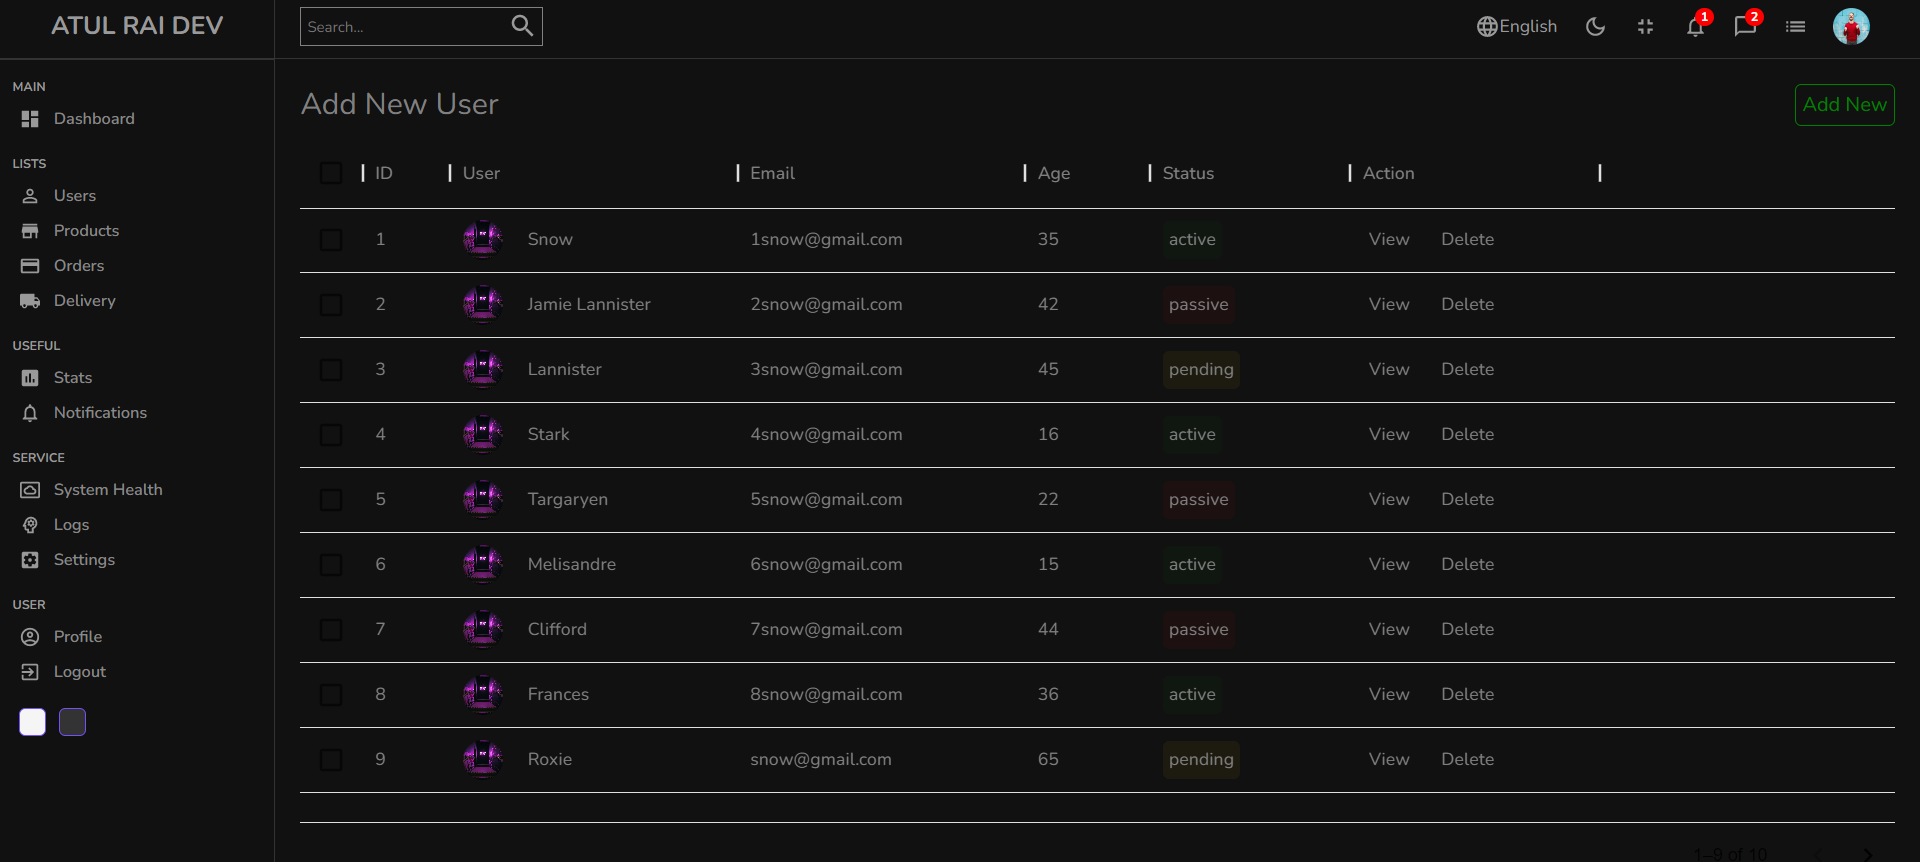
Task: Click the ATUL RAI DEV logo
Action: (137, 26)
